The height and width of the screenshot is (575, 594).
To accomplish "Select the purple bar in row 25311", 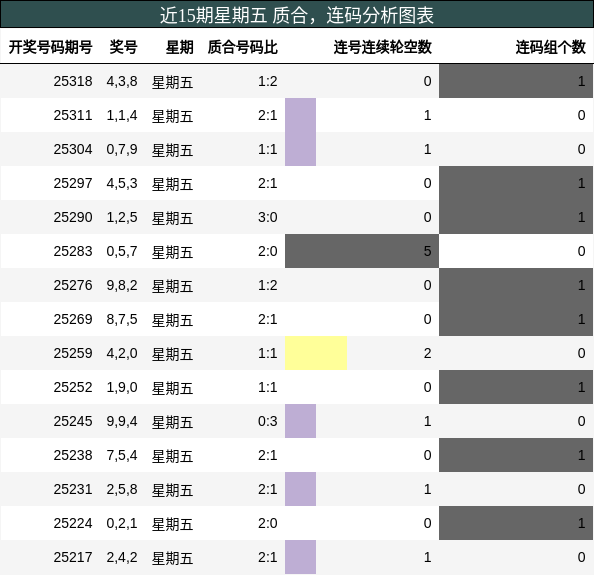I will point(300,115).
